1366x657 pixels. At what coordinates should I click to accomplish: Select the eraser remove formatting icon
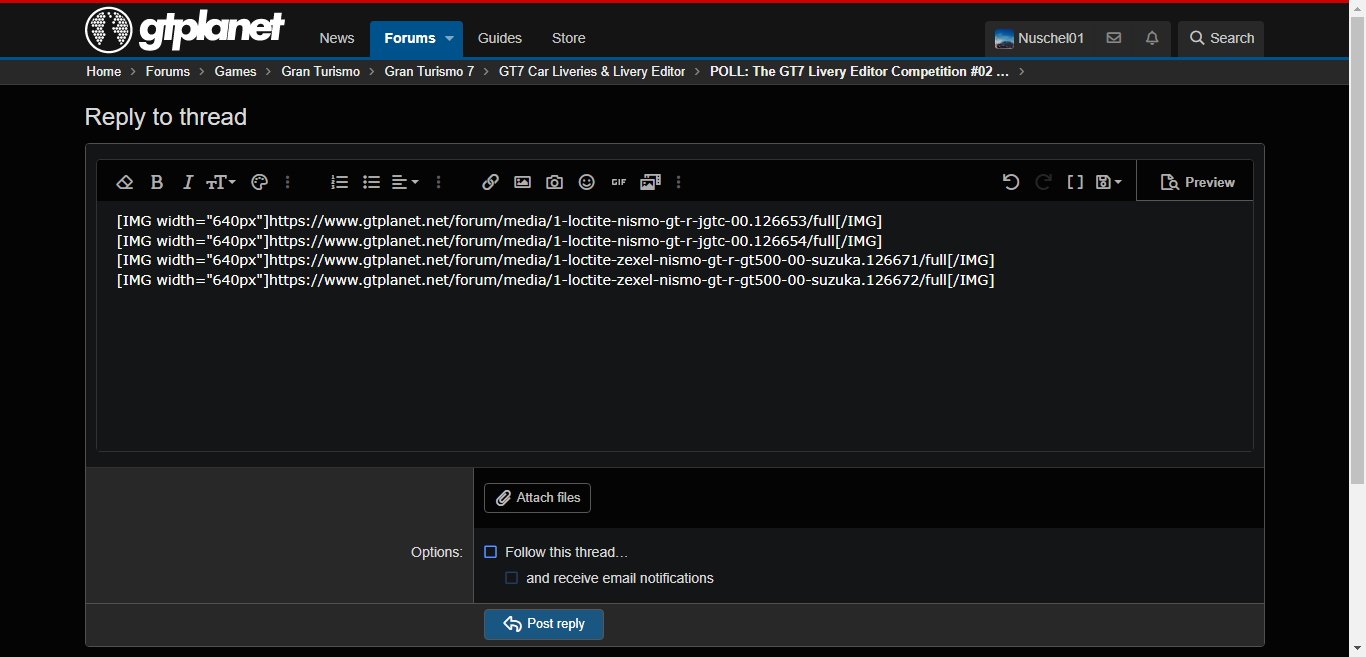point(125,182)
